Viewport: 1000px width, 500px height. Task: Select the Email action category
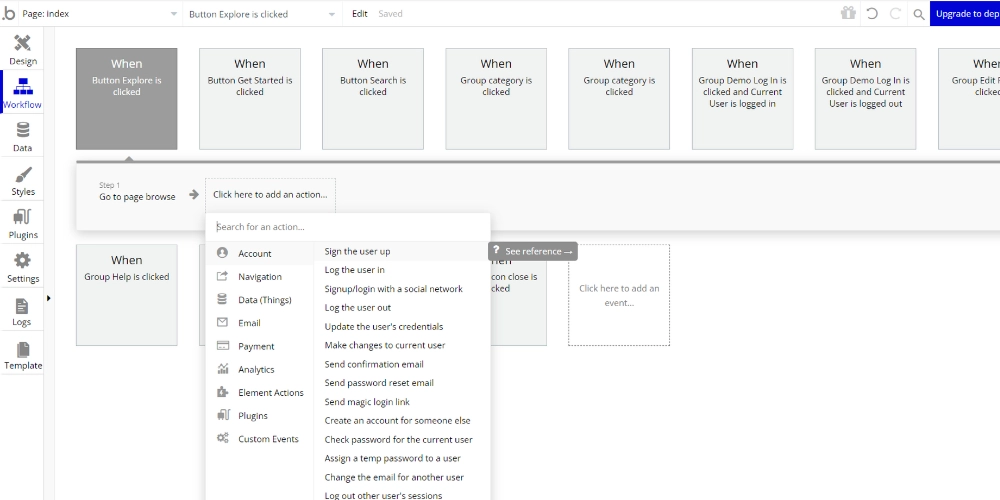click(260, 323)
